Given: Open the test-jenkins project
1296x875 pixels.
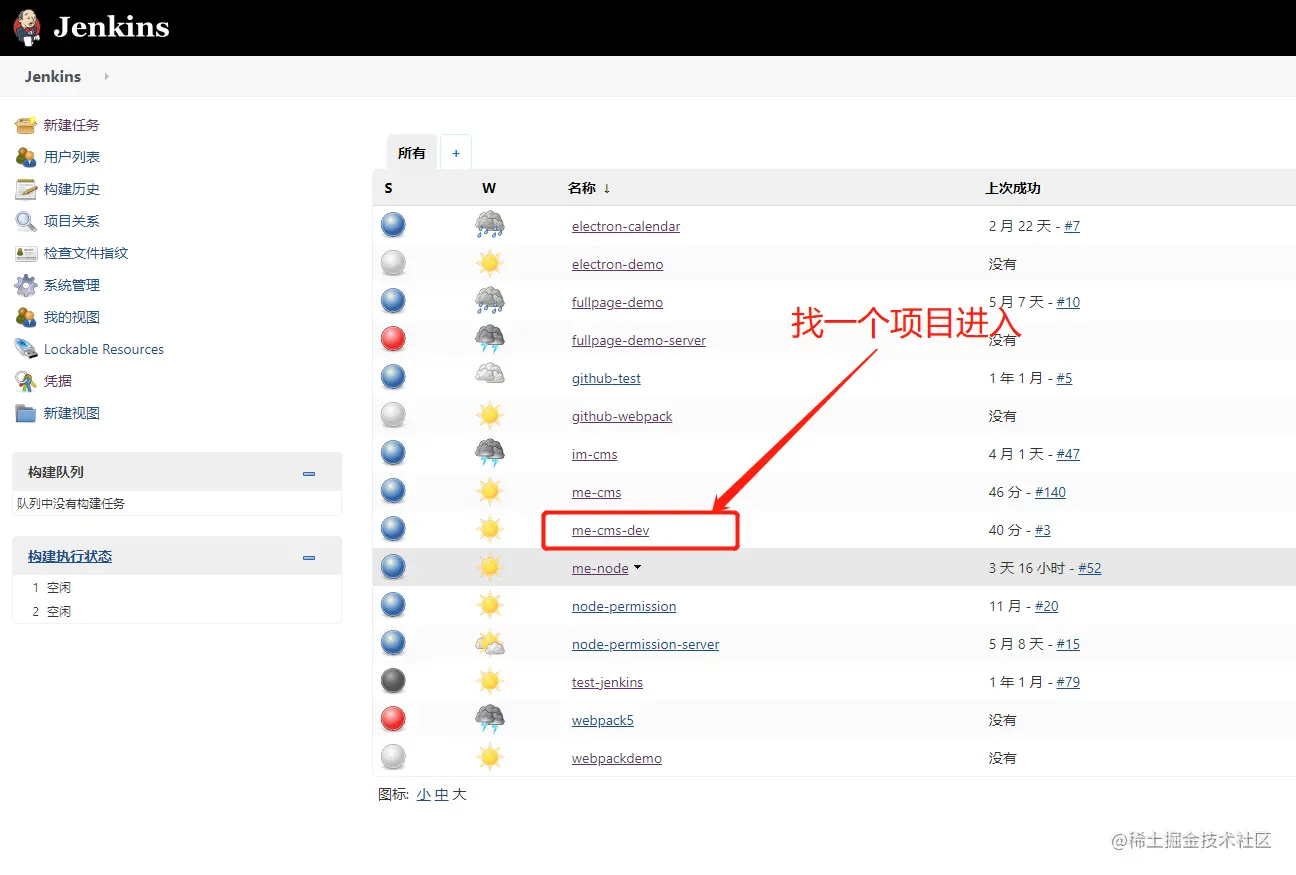Looking at the screenshot, I should pos(607,682).
